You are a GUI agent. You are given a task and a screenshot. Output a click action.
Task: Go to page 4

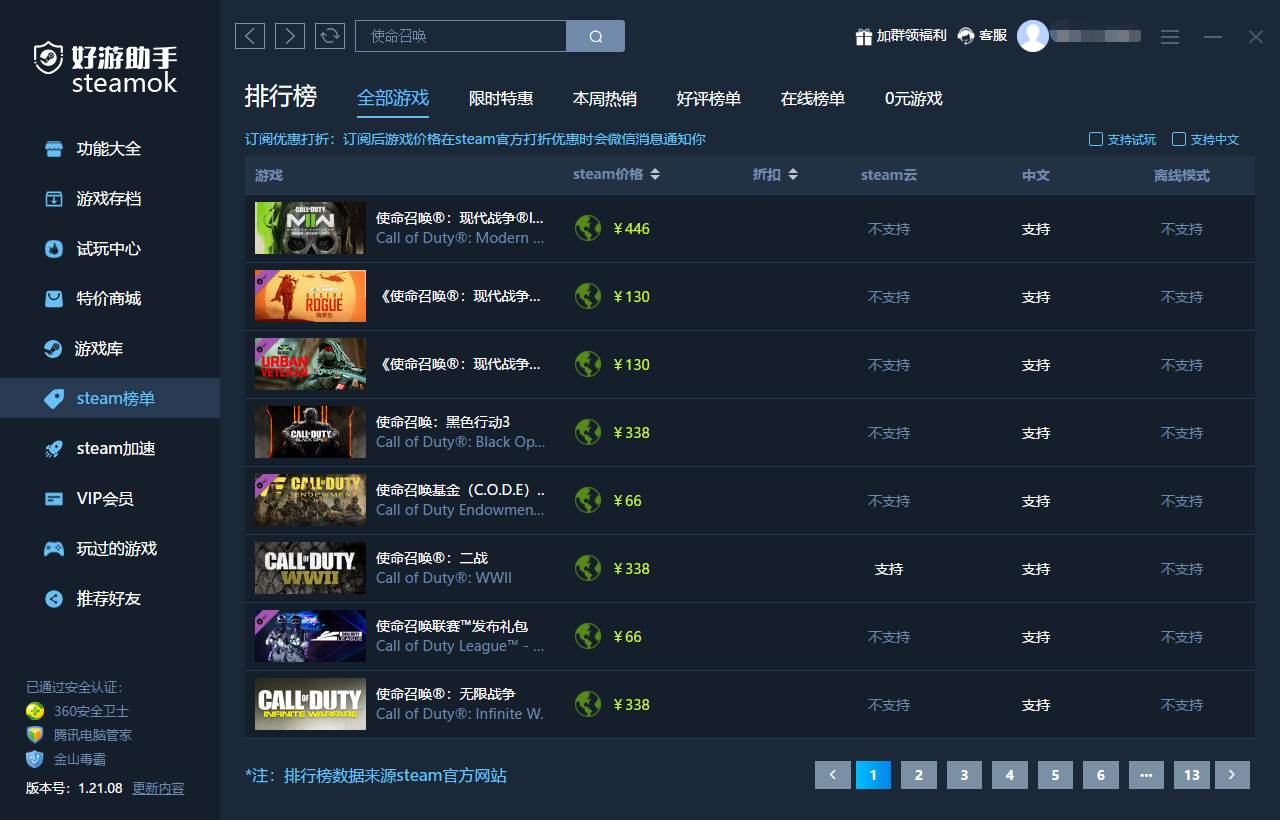click(1010, 775)
